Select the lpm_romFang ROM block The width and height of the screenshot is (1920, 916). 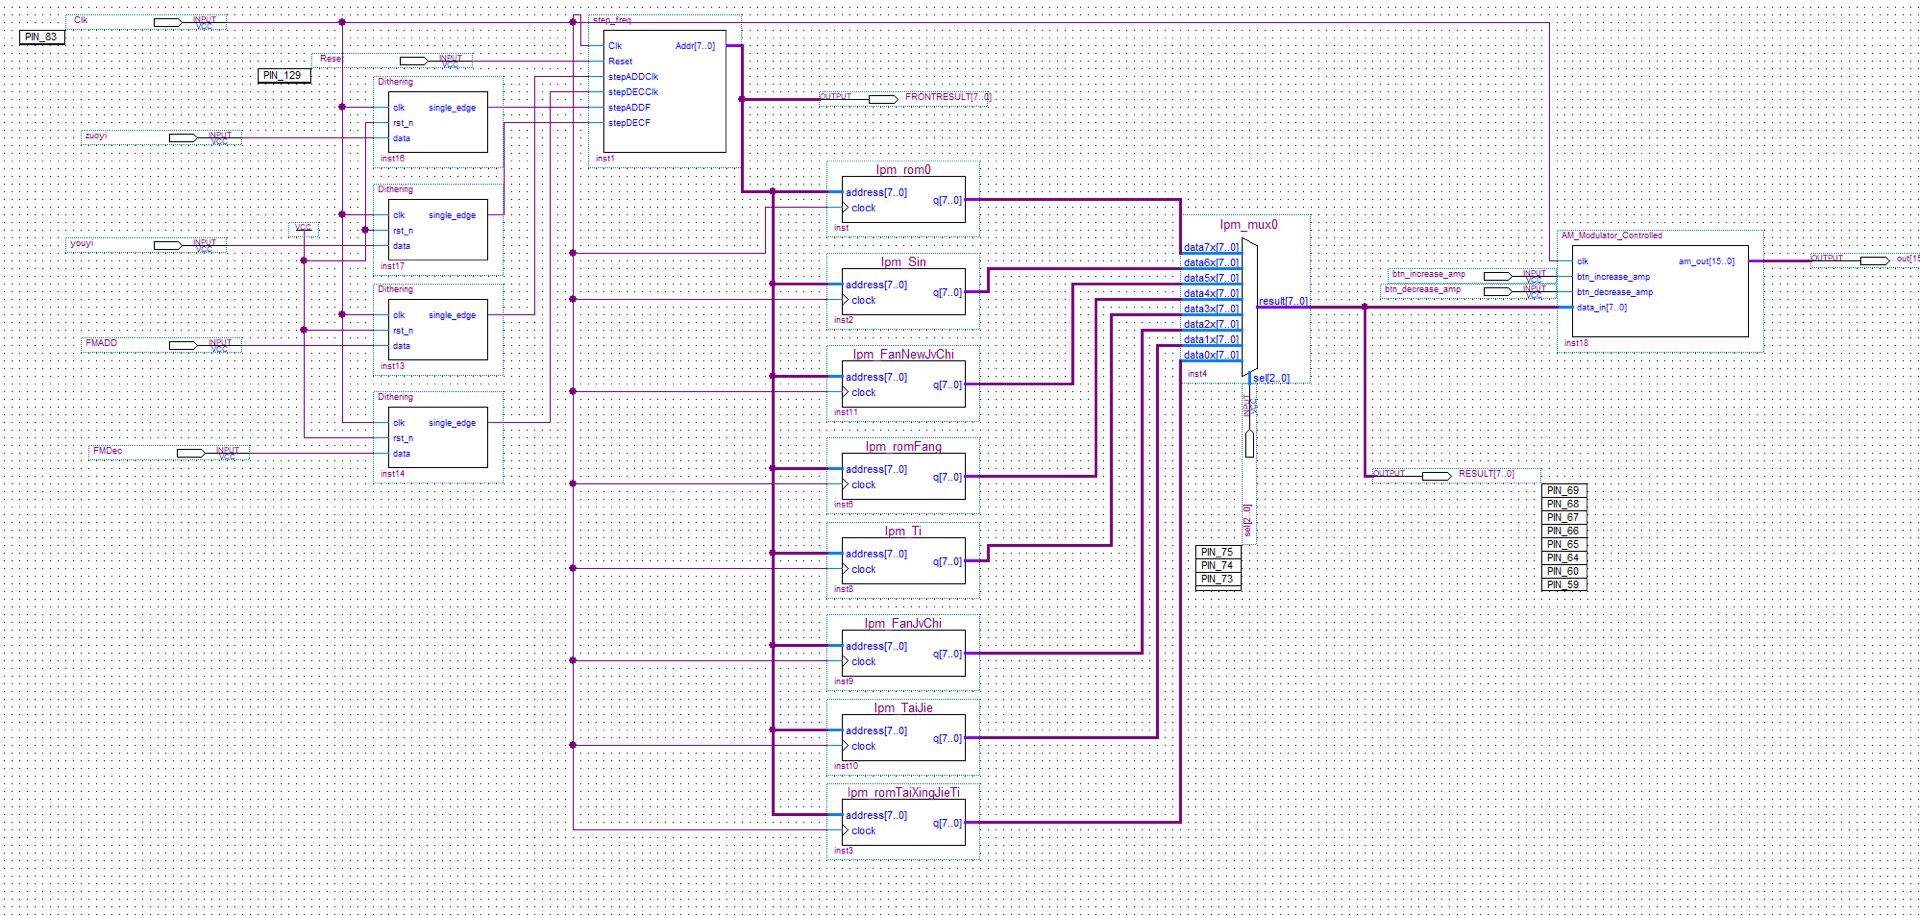tap(903, 476)
